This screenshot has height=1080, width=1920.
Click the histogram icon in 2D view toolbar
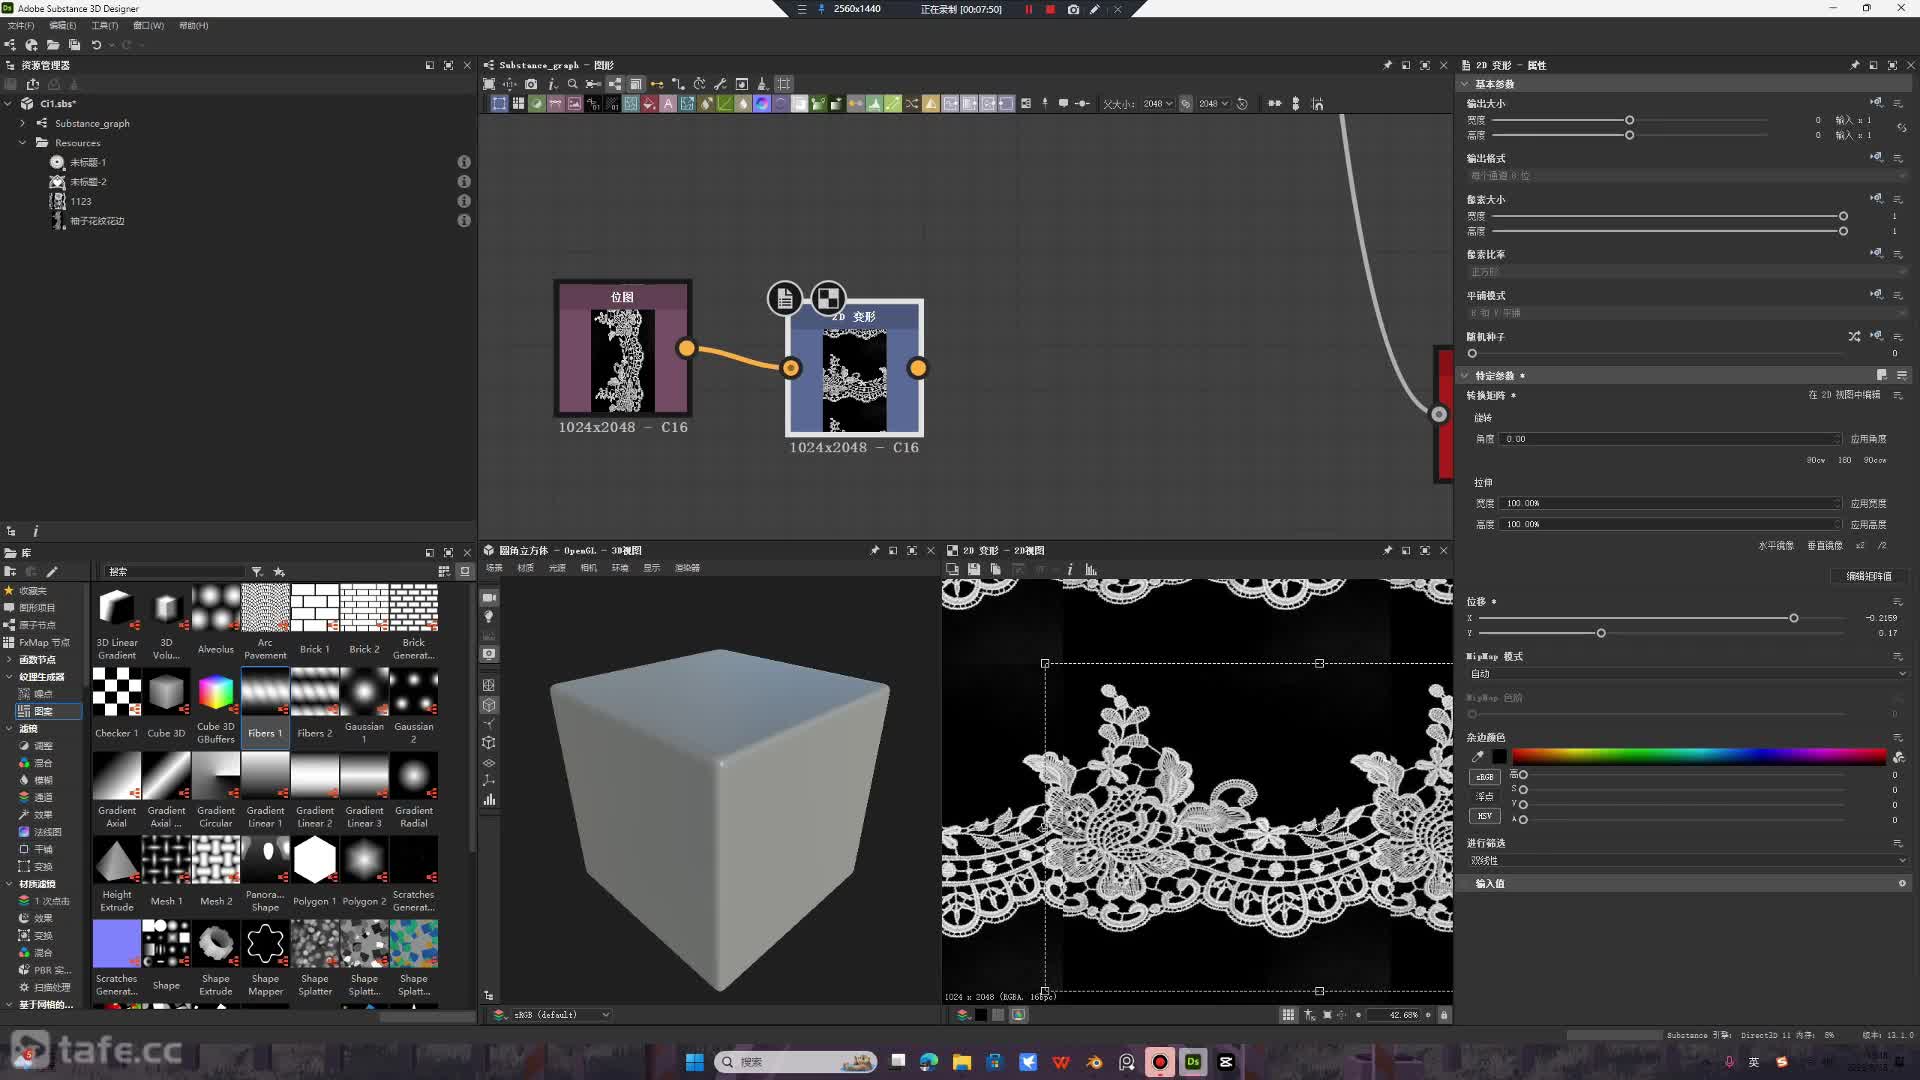point(1091,569)
